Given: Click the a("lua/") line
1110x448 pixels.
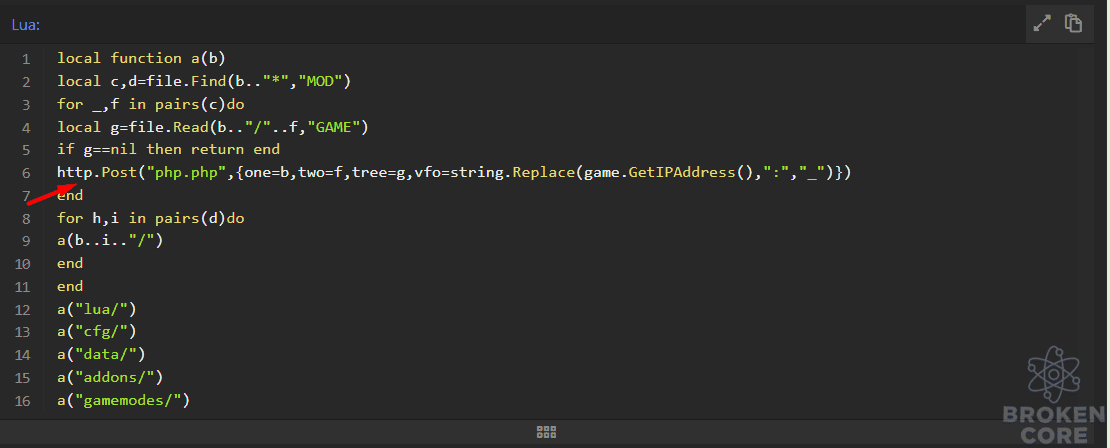Looking at the screenshot, I should [x=97, y=309].
